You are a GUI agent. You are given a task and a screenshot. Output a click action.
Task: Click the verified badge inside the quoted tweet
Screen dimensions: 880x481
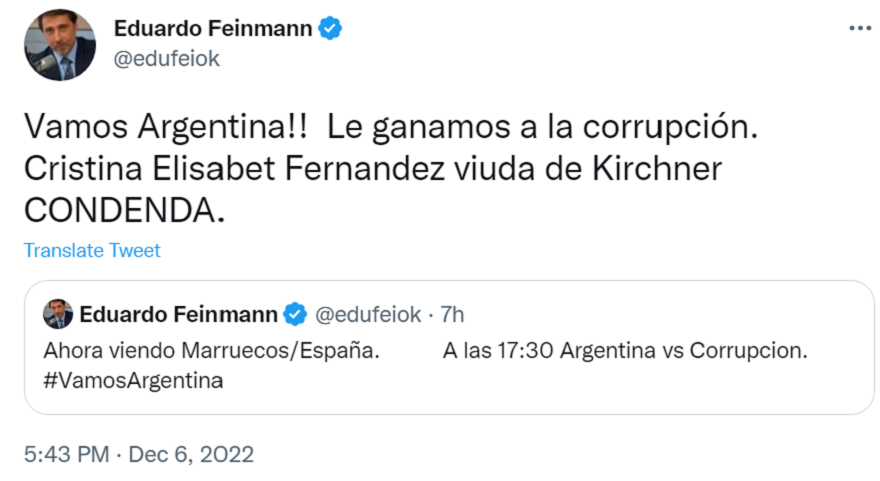[295, 315]
